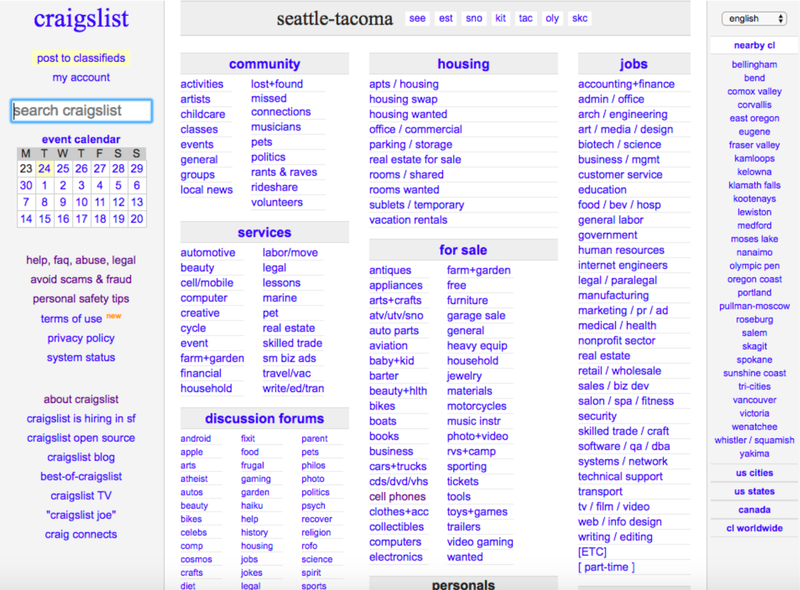This screenshot has height=590, width=800.
Task: Browse apts / housing listings
Action: point(404,84)
